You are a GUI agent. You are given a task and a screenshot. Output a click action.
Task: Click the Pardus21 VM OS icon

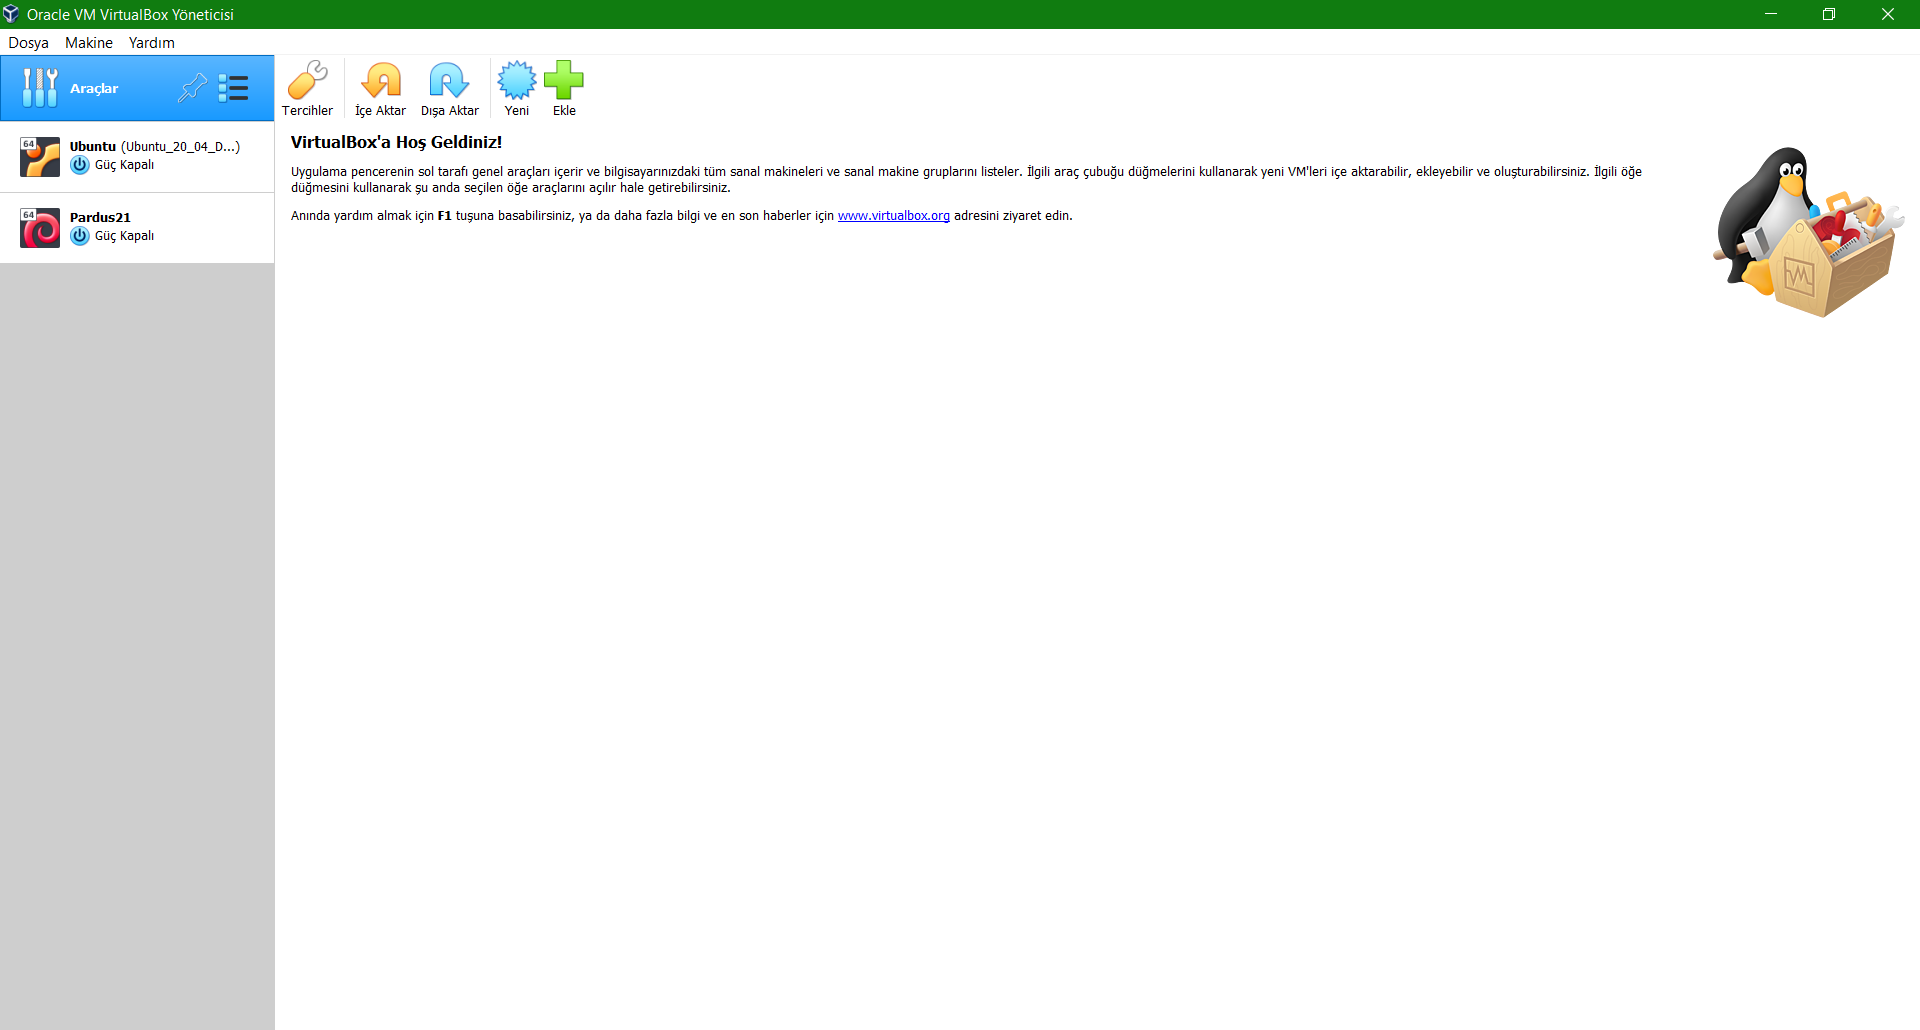point(40,228)
